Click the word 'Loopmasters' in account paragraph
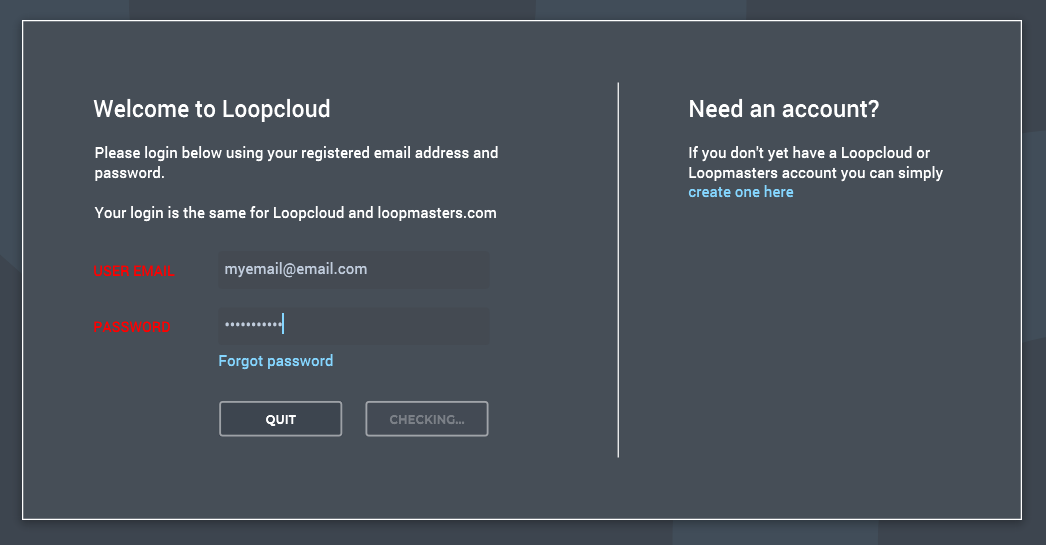1046x545 pixels. coord(733,173)
